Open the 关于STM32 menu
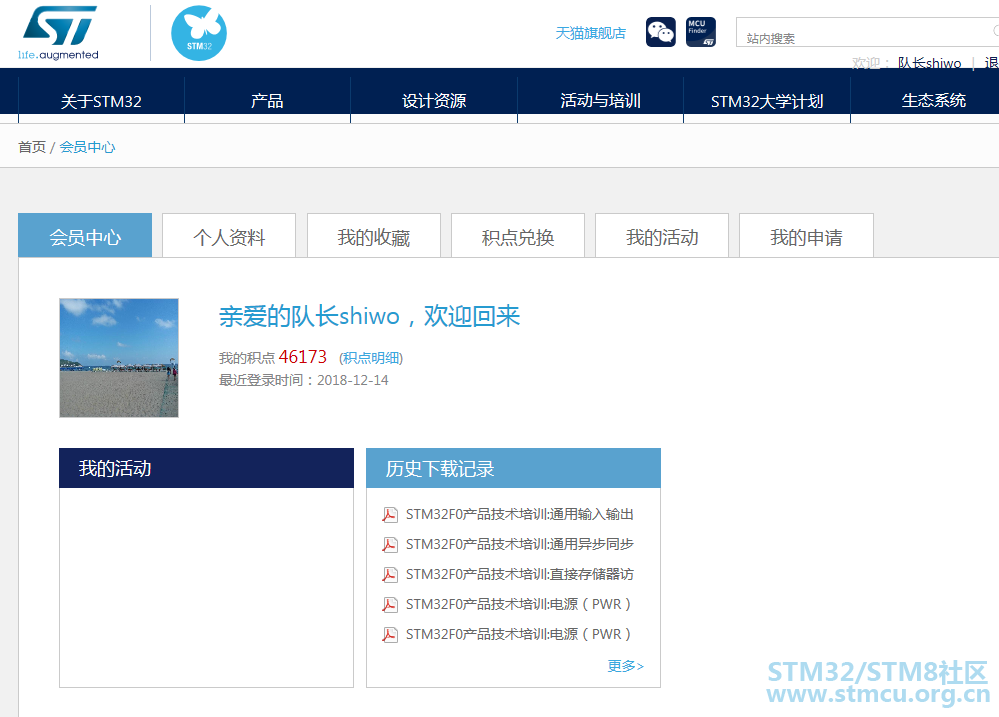 [x=101, y=101]
